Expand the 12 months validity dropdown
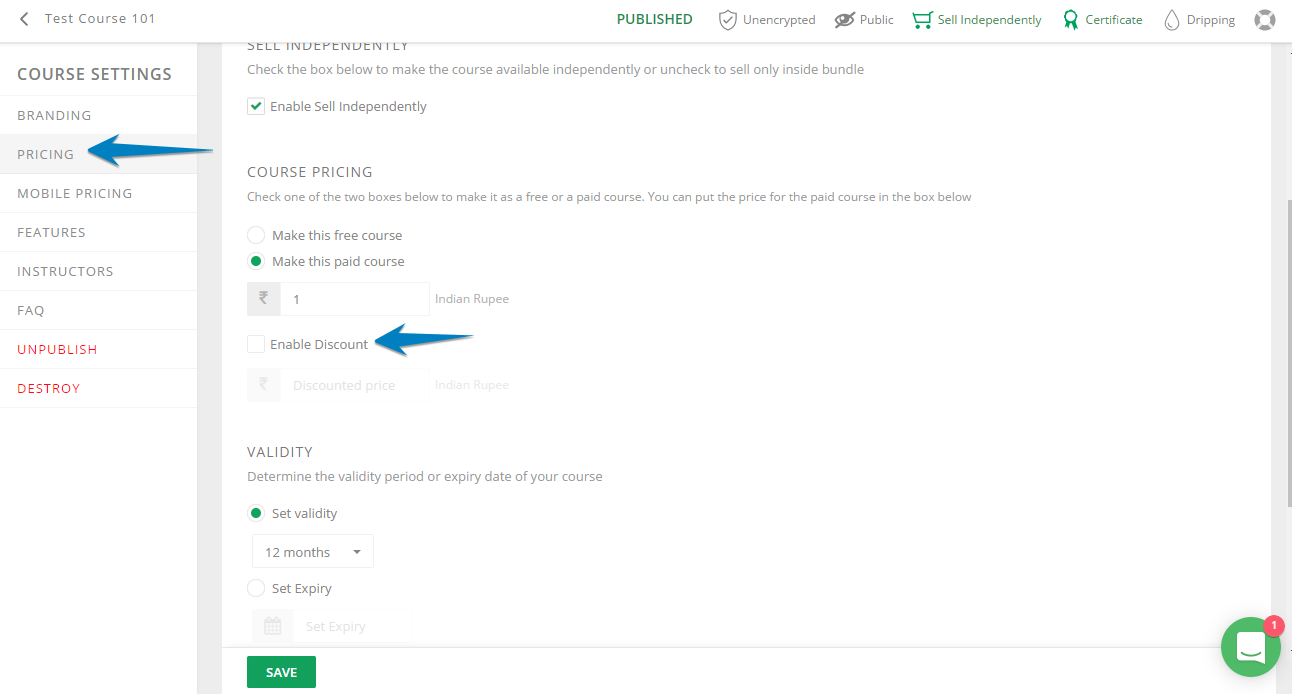1292x694 pixels. click(313, 552)
